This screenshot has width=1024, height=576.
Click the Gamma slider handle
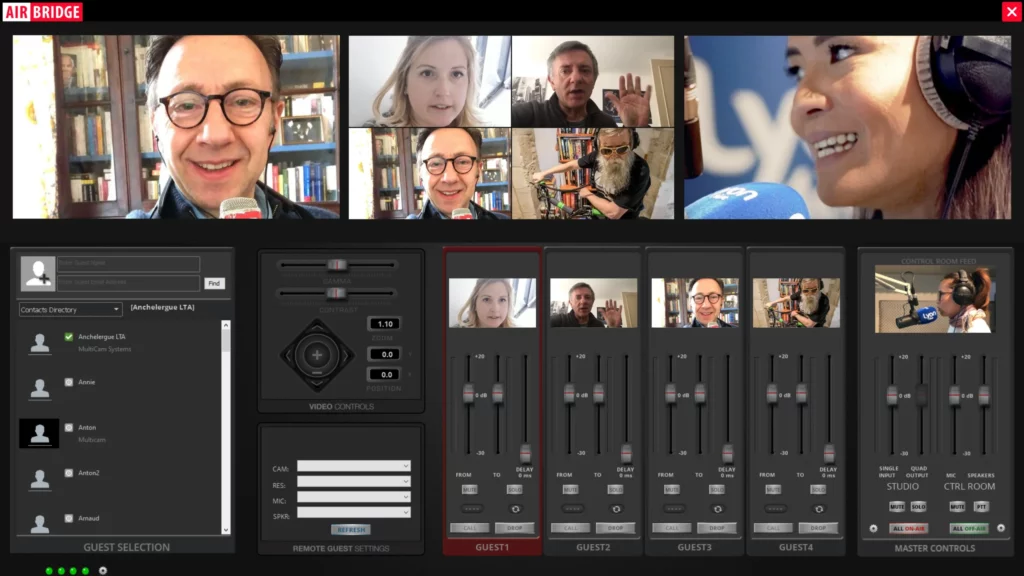point(337,265)
